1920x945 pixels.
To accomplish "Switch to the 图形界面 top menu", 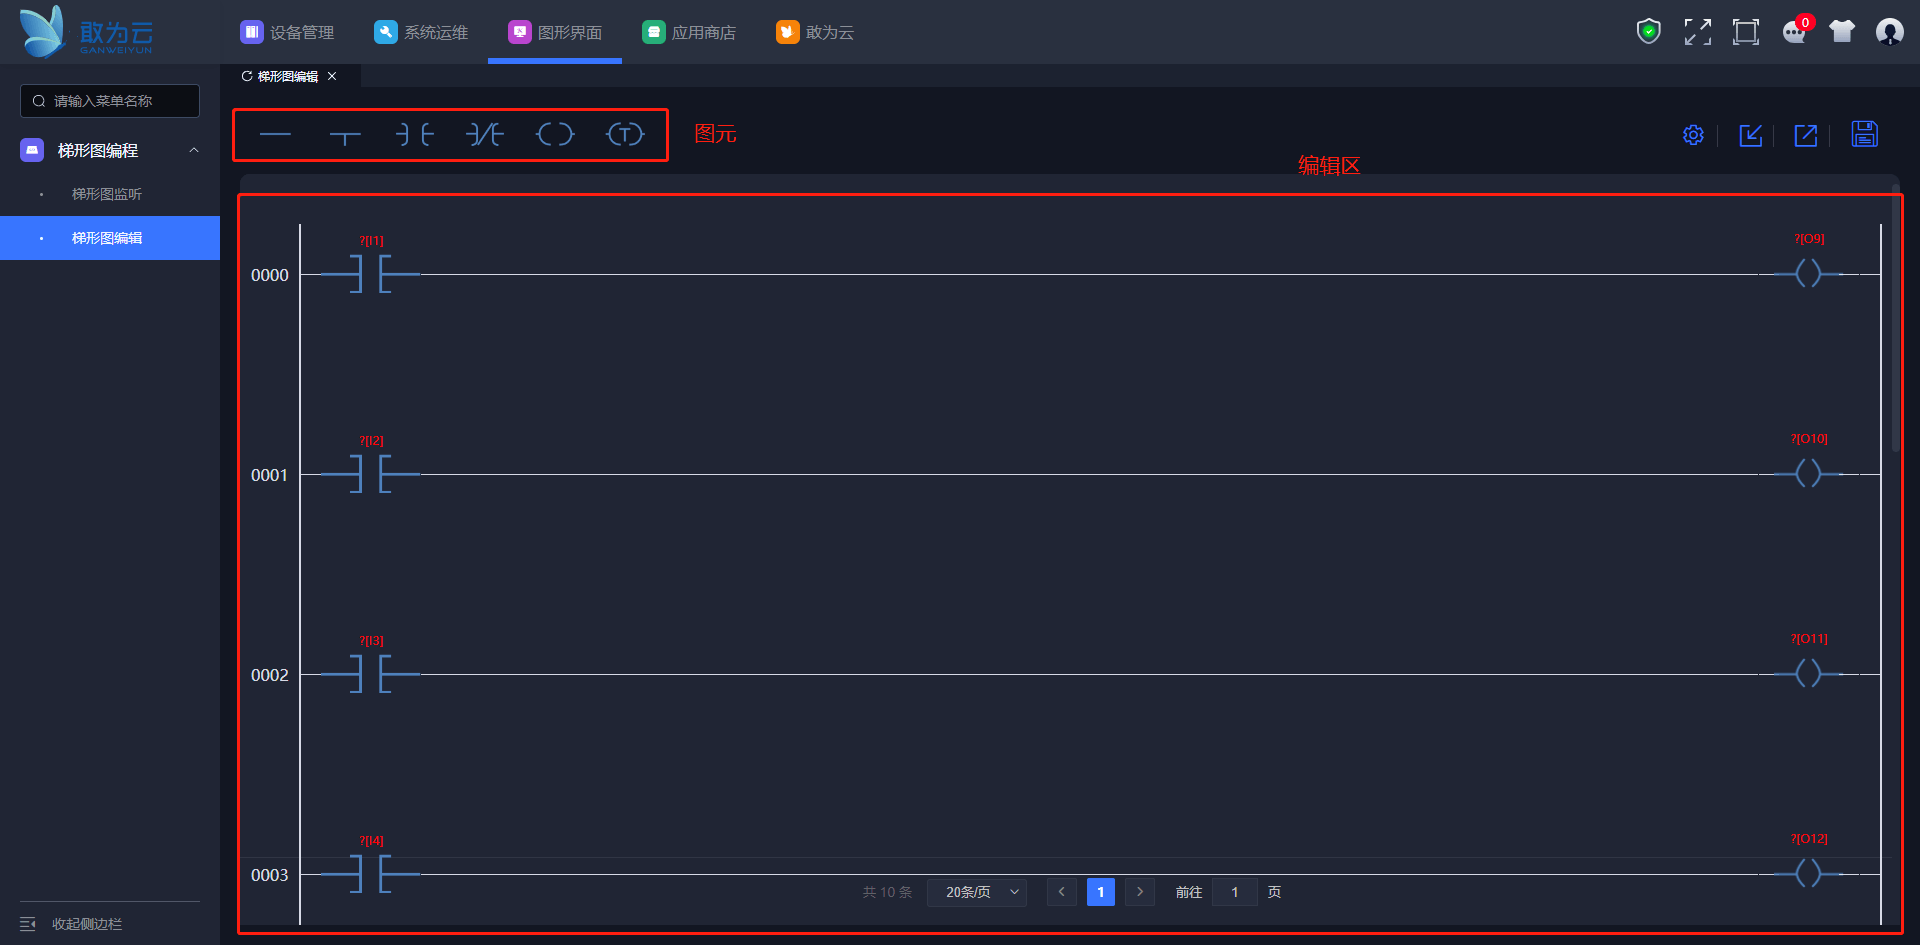I will 555,32.
